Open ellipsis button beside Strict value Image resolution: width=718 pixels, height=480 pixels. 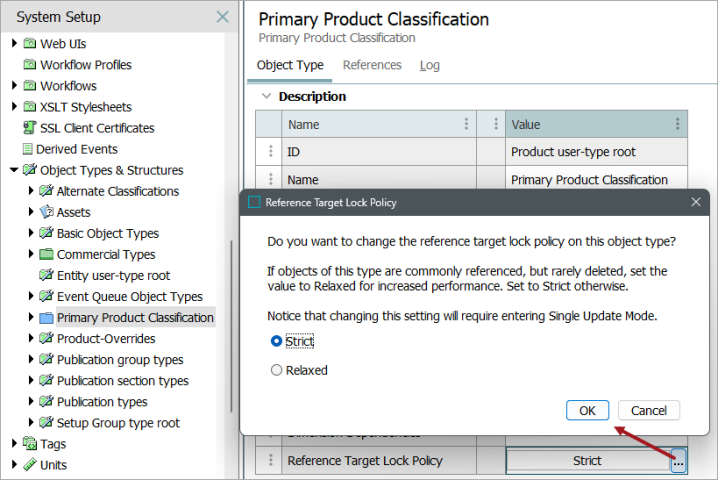pyautogui.click(x=678, y=461)
